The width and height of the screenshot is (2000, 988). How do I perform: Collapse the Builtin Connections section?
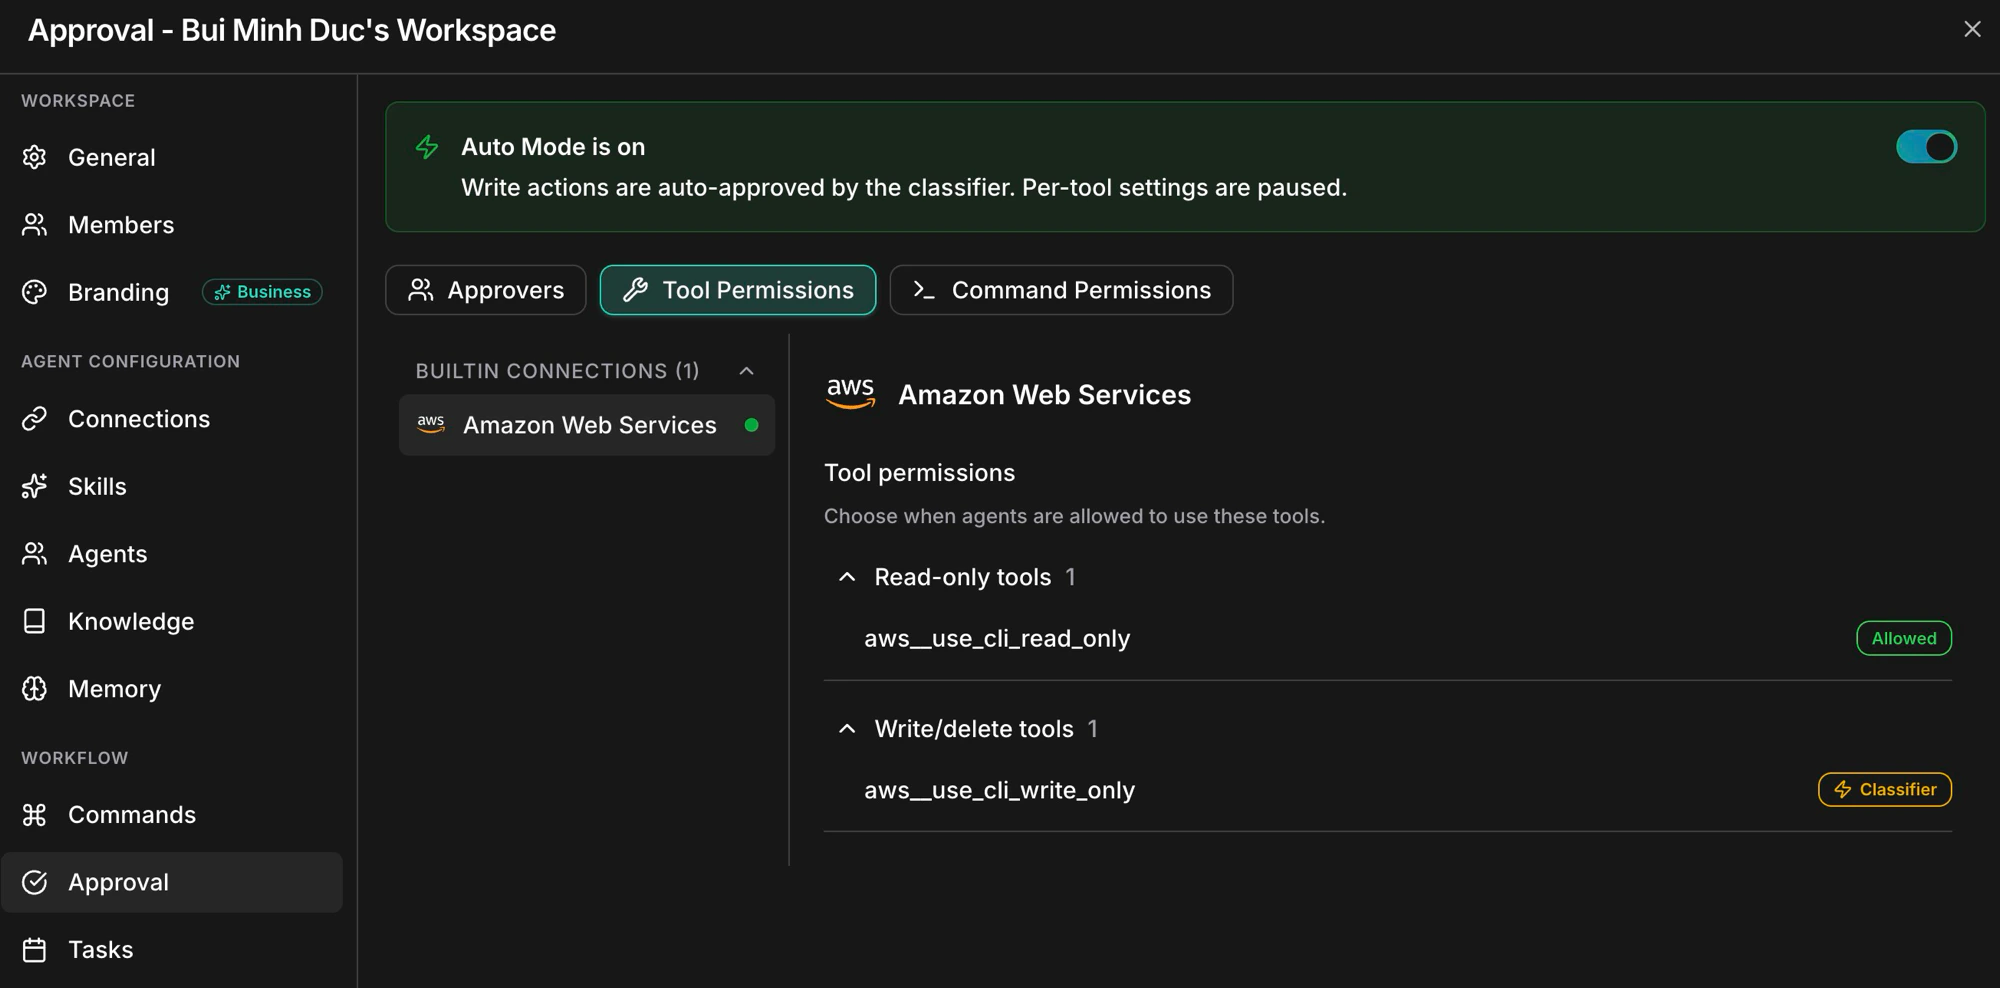pyautogui.click(x=746, y=371)
